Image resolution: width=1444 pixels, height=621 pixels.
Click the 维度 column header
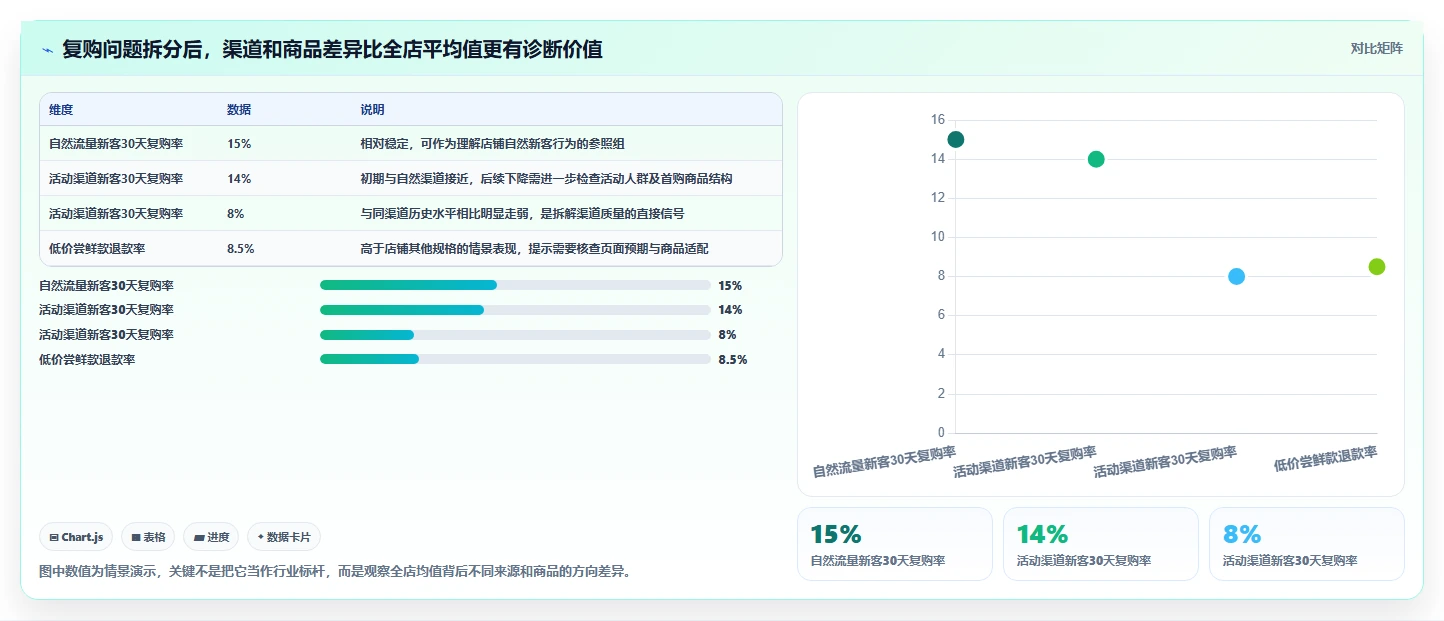[61, 110]
